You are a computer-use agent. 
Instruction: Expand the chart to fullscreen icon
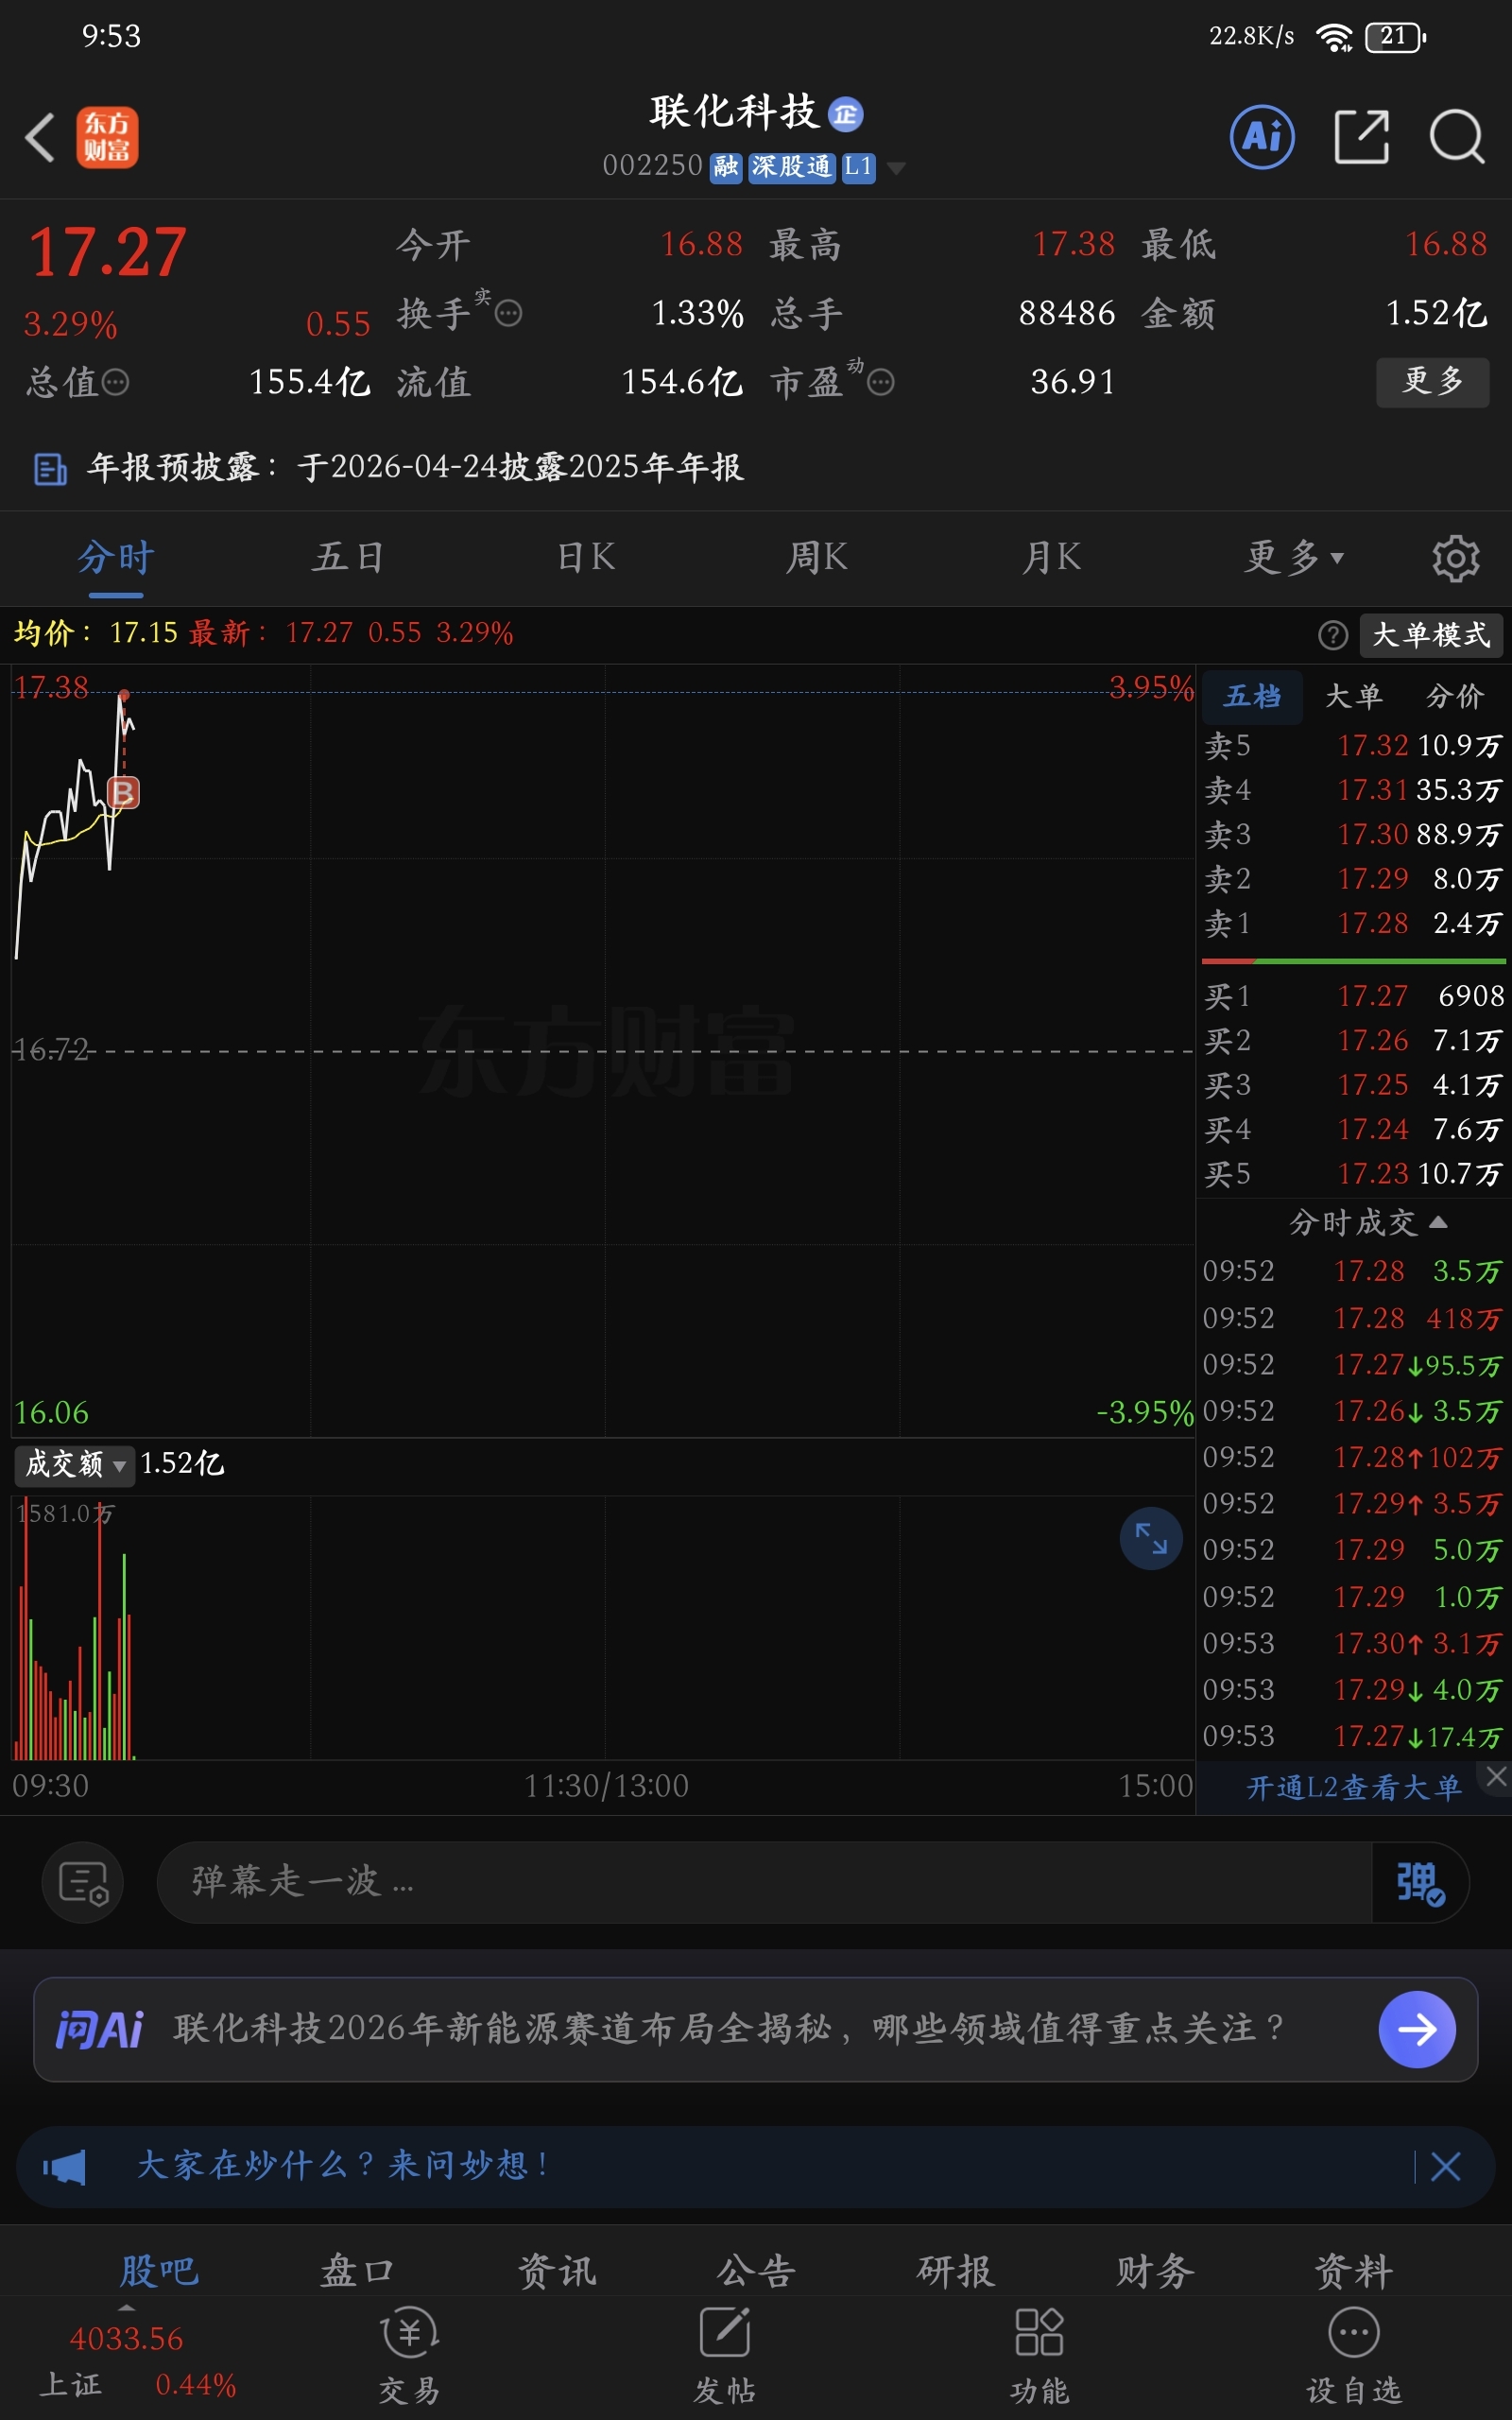[1151, 1538]
